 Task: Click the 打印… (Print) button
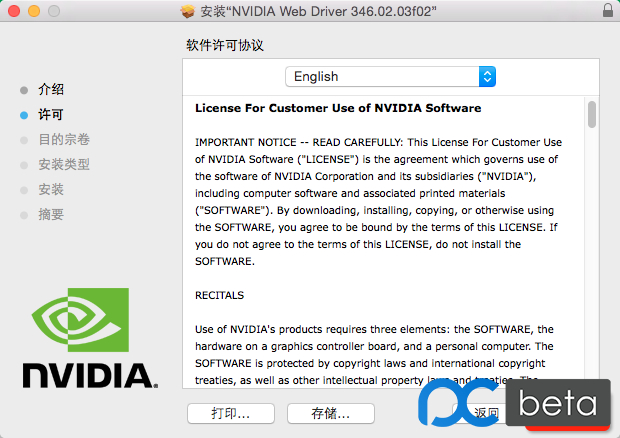231,413
